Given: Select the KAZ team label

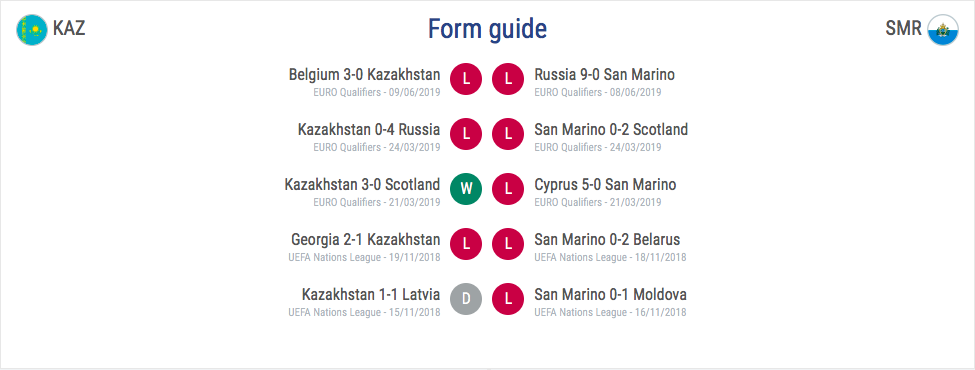Looking at the screenshot, I should (x=69, y=29).
